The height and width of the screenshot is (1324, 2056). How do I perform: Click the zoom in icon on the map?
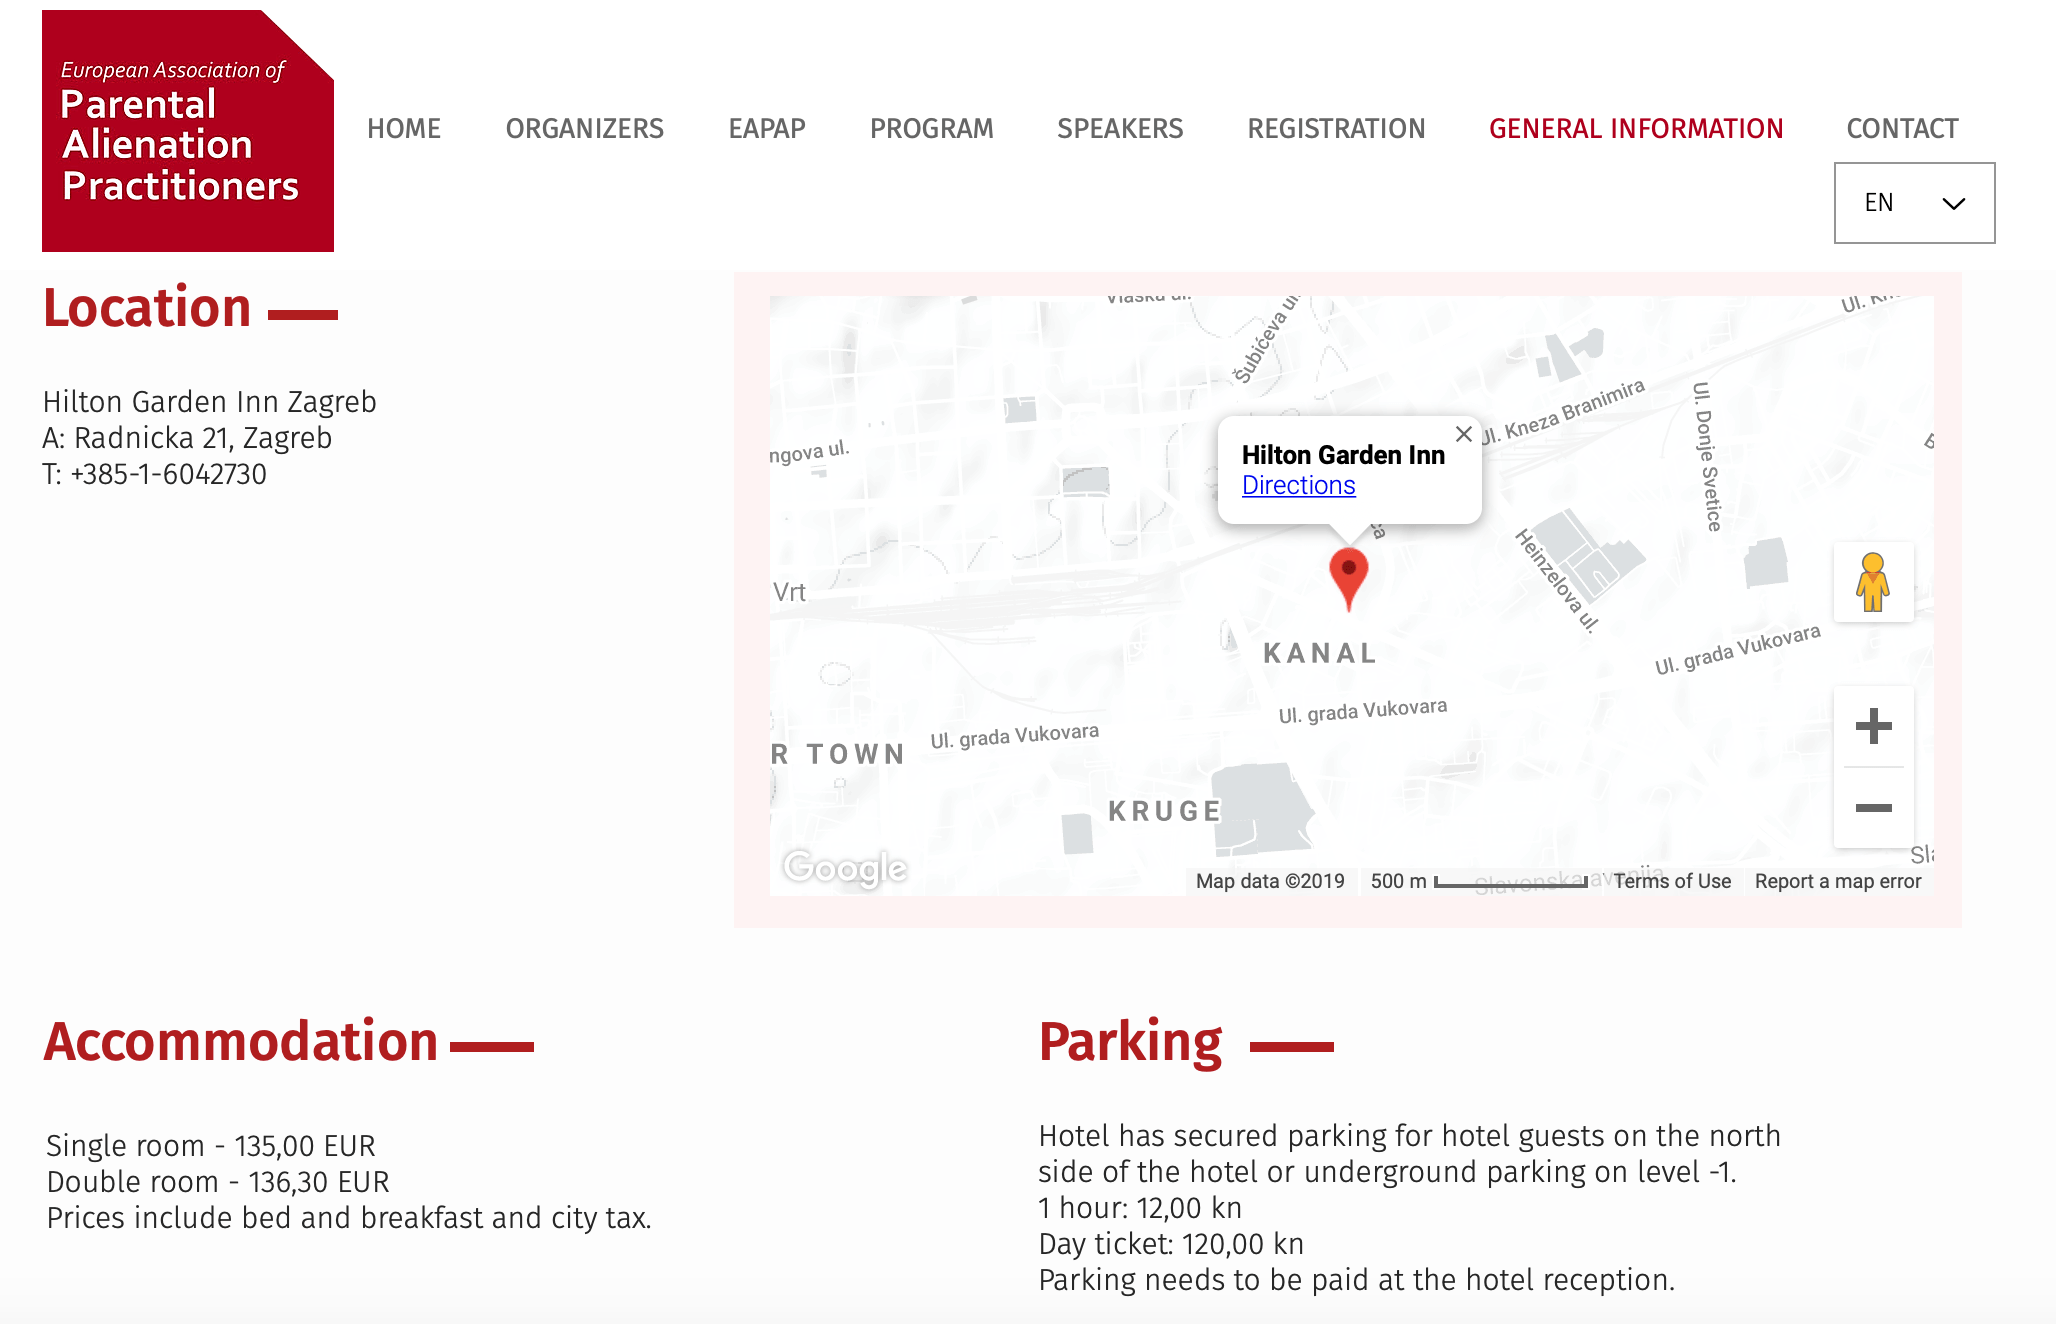(1874, 726)
